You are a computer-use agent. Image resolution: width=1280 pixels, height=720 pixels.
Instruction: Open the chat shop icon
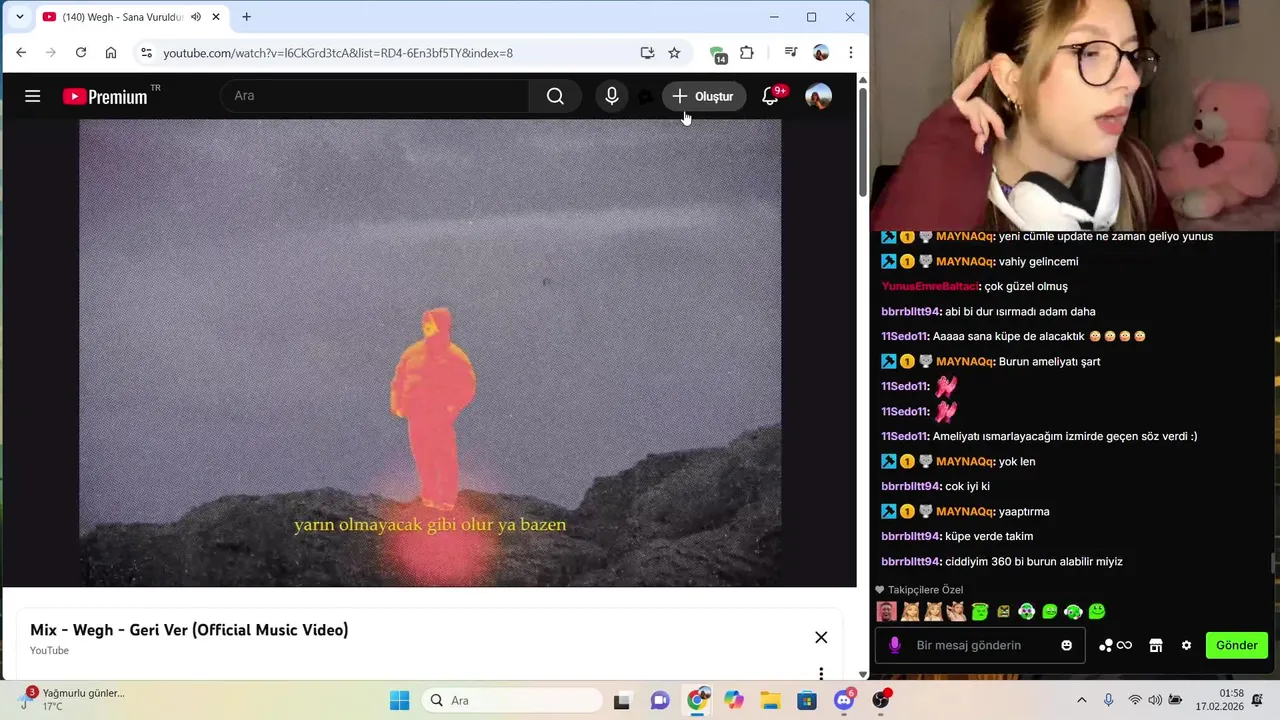pyautogui.click(x=1156, y=645)
